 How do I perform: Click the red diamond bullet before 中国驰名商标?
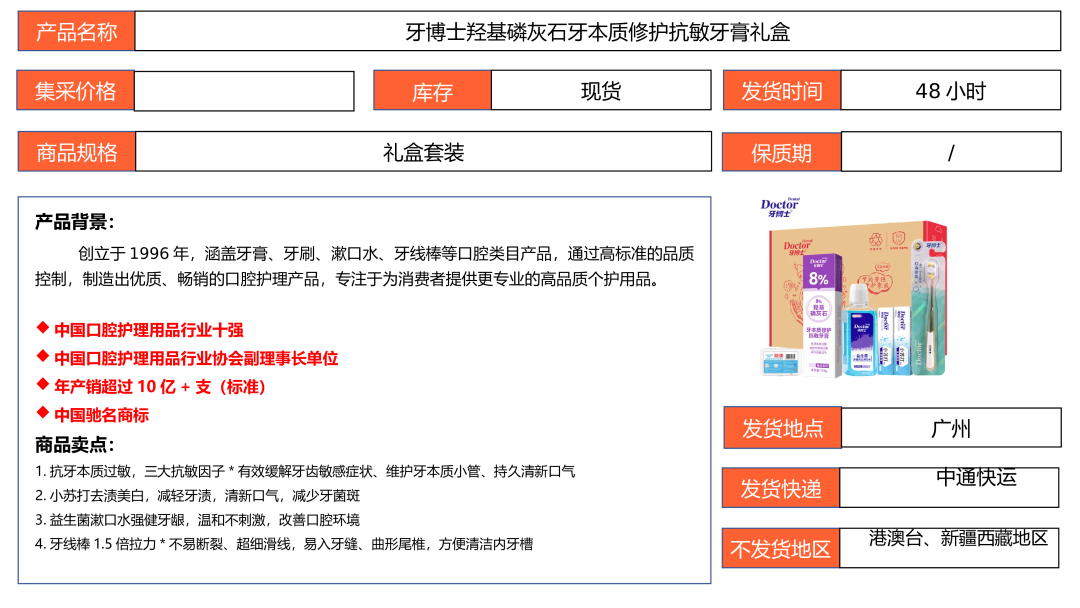click(x=43, y=413)
